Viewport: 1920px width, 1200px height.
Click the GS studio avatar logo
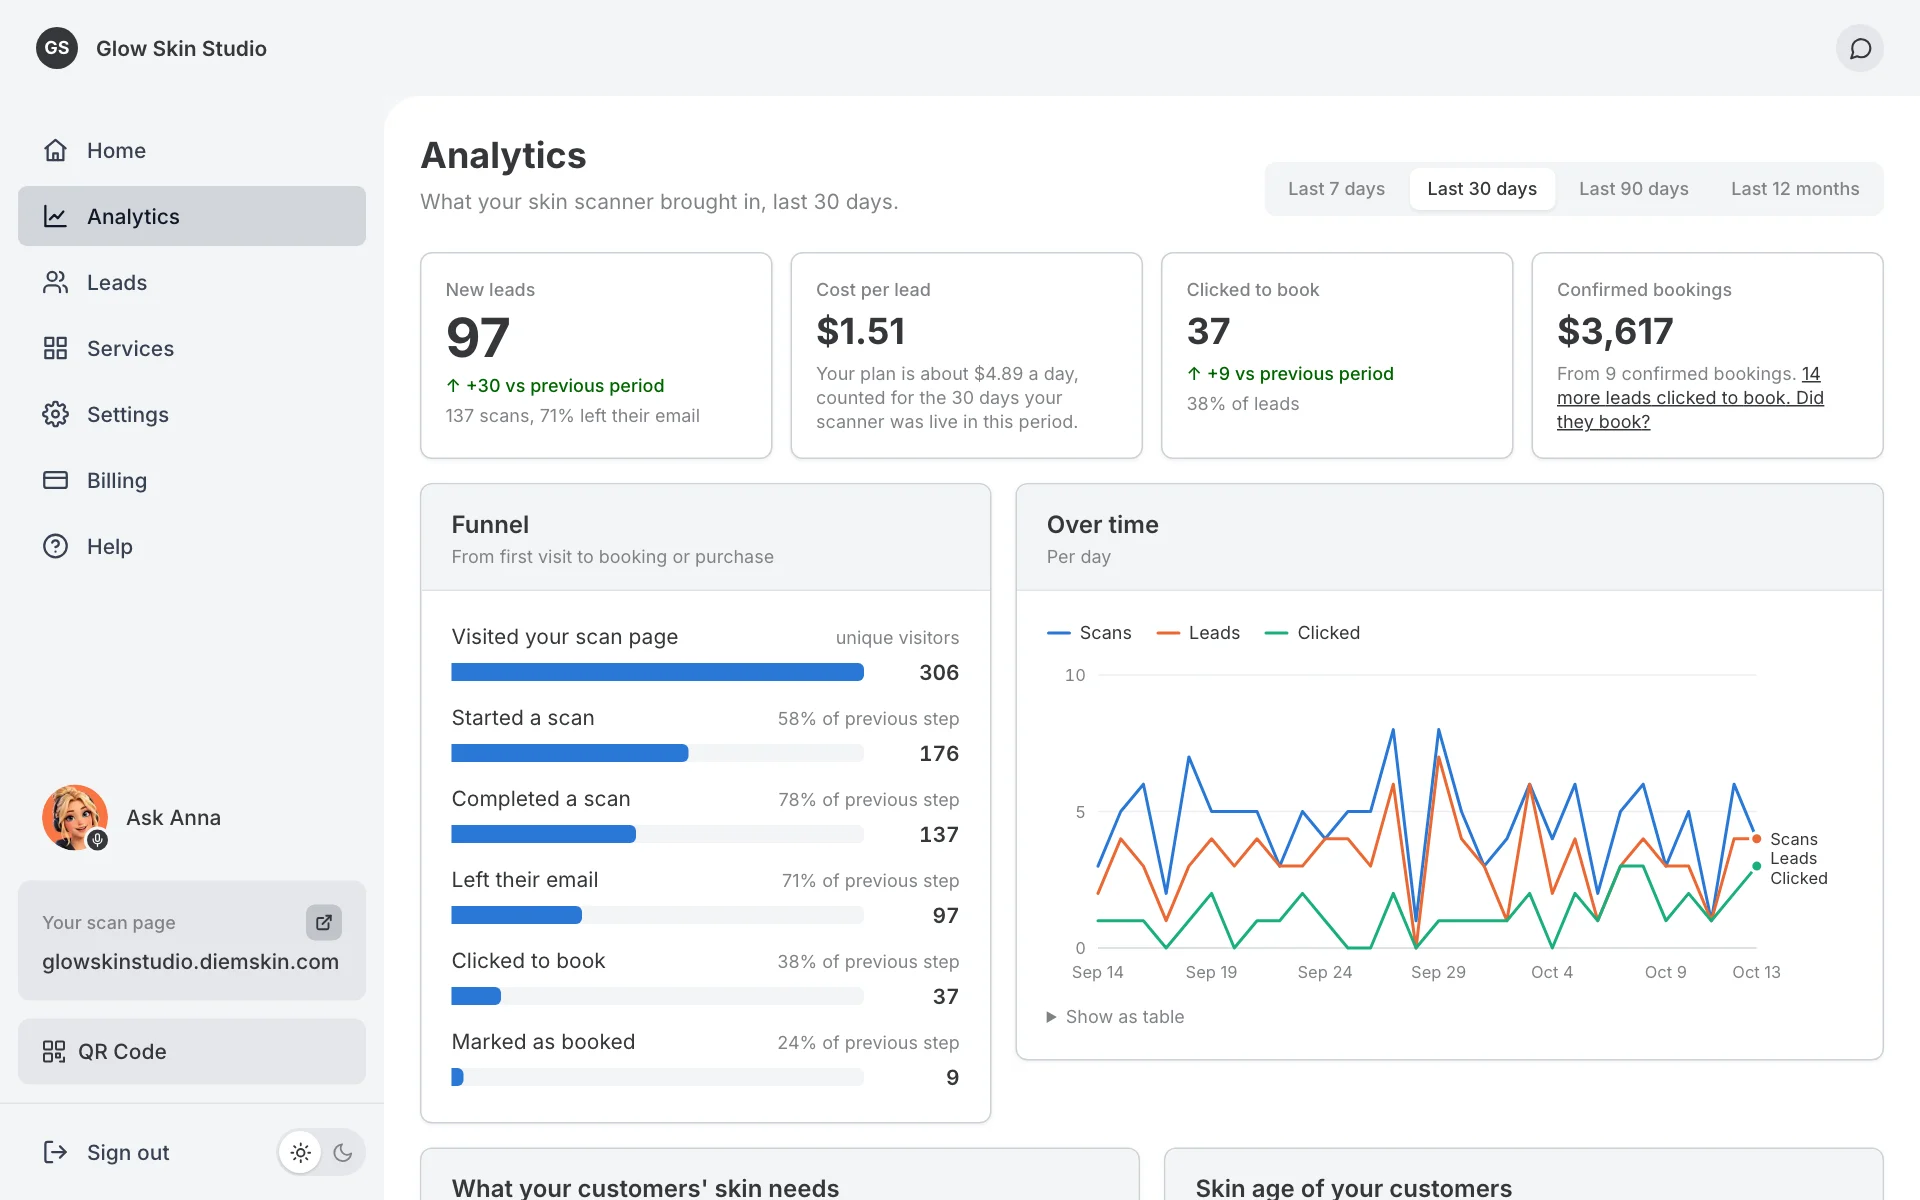pos(57,48)
